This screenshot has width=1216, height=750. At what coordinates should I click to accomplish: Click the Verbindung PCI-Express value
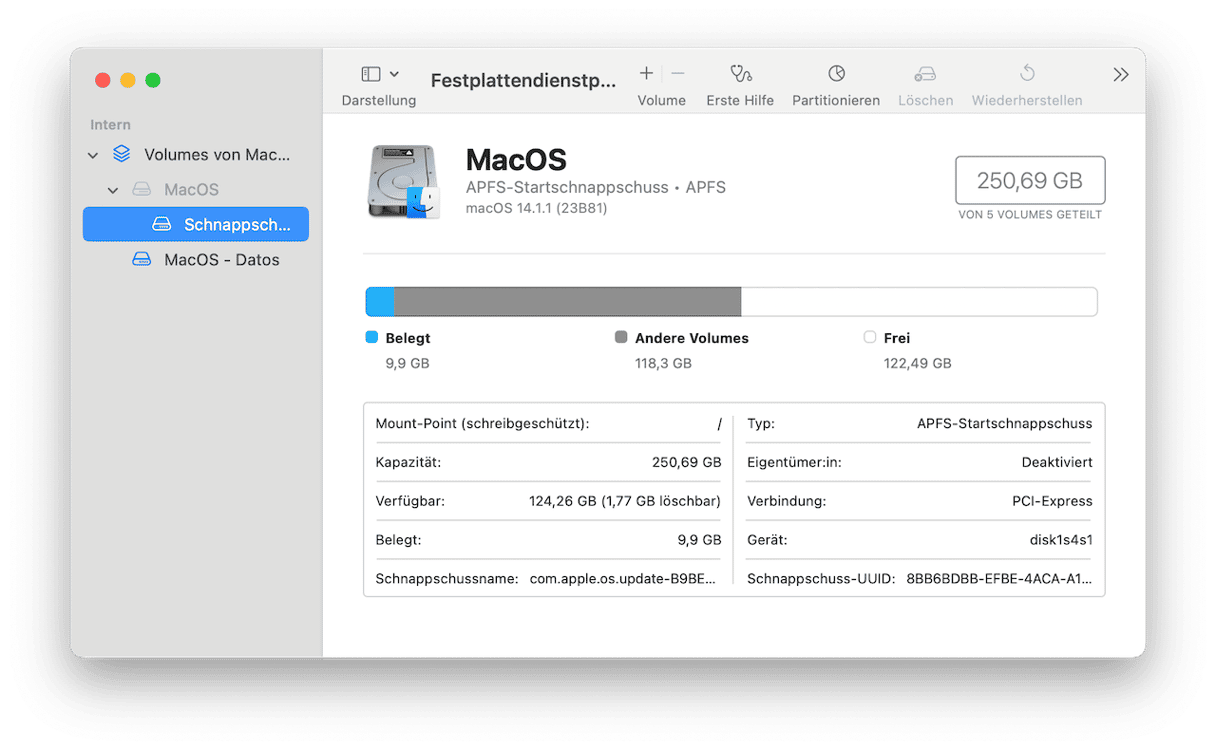(1052, 501)
